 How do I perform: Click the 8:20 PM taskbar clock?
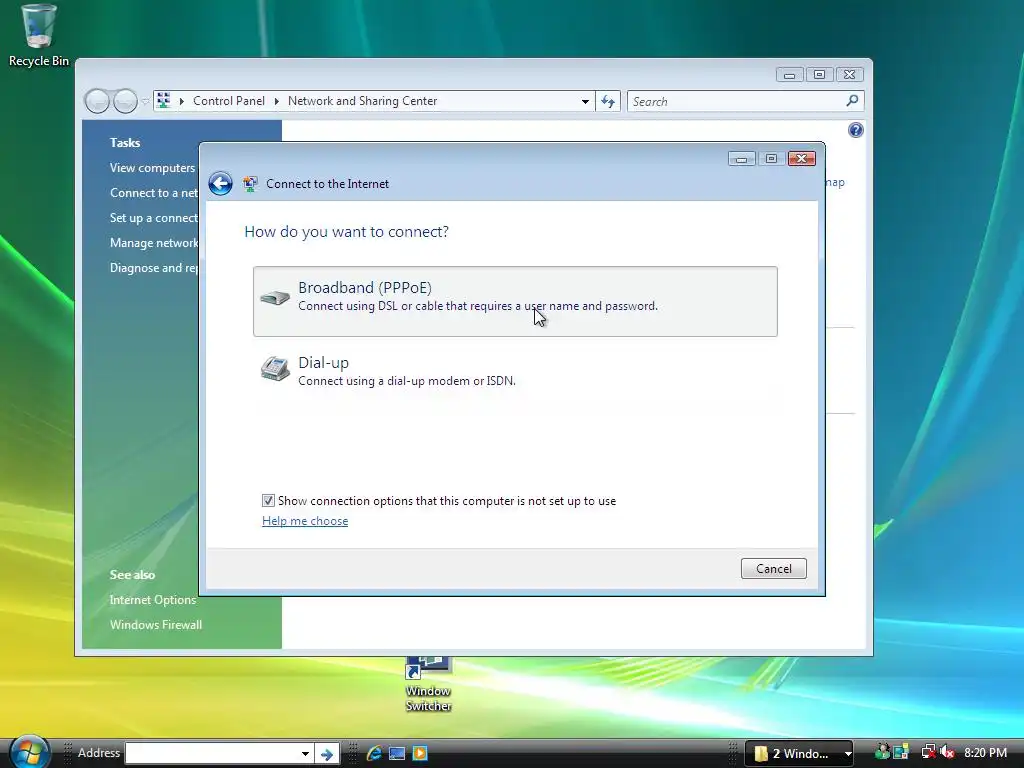coord(985,752)
